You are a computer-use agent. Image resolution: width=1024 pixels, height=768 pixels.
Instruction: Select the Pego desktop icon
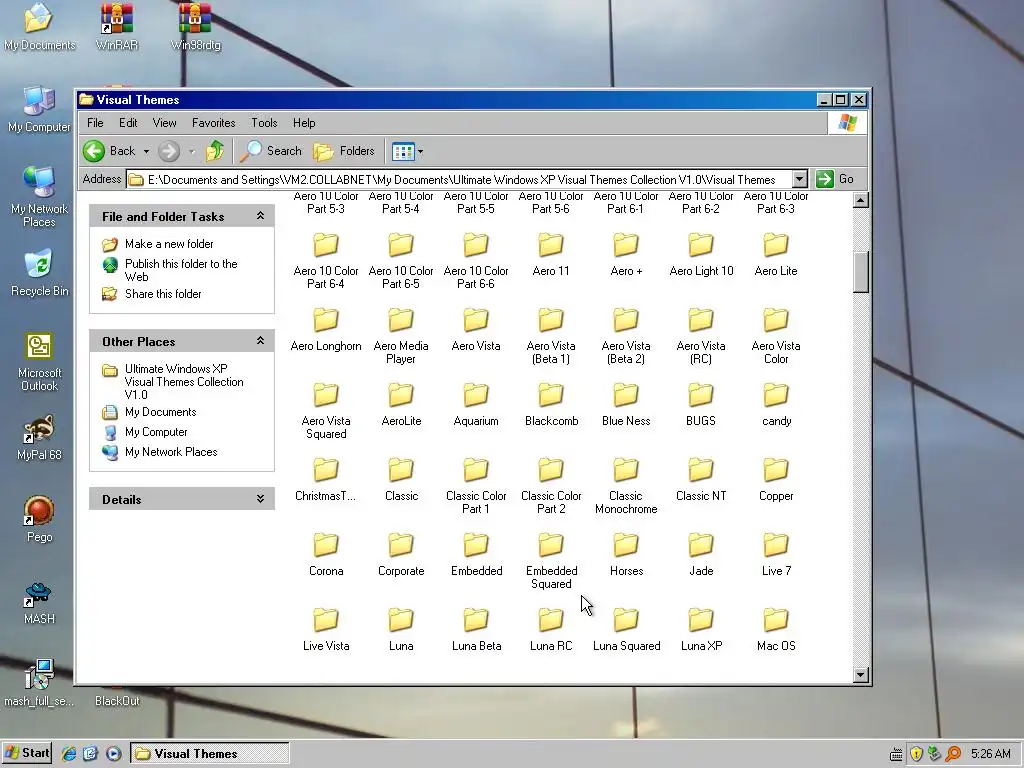click(39, 520)
